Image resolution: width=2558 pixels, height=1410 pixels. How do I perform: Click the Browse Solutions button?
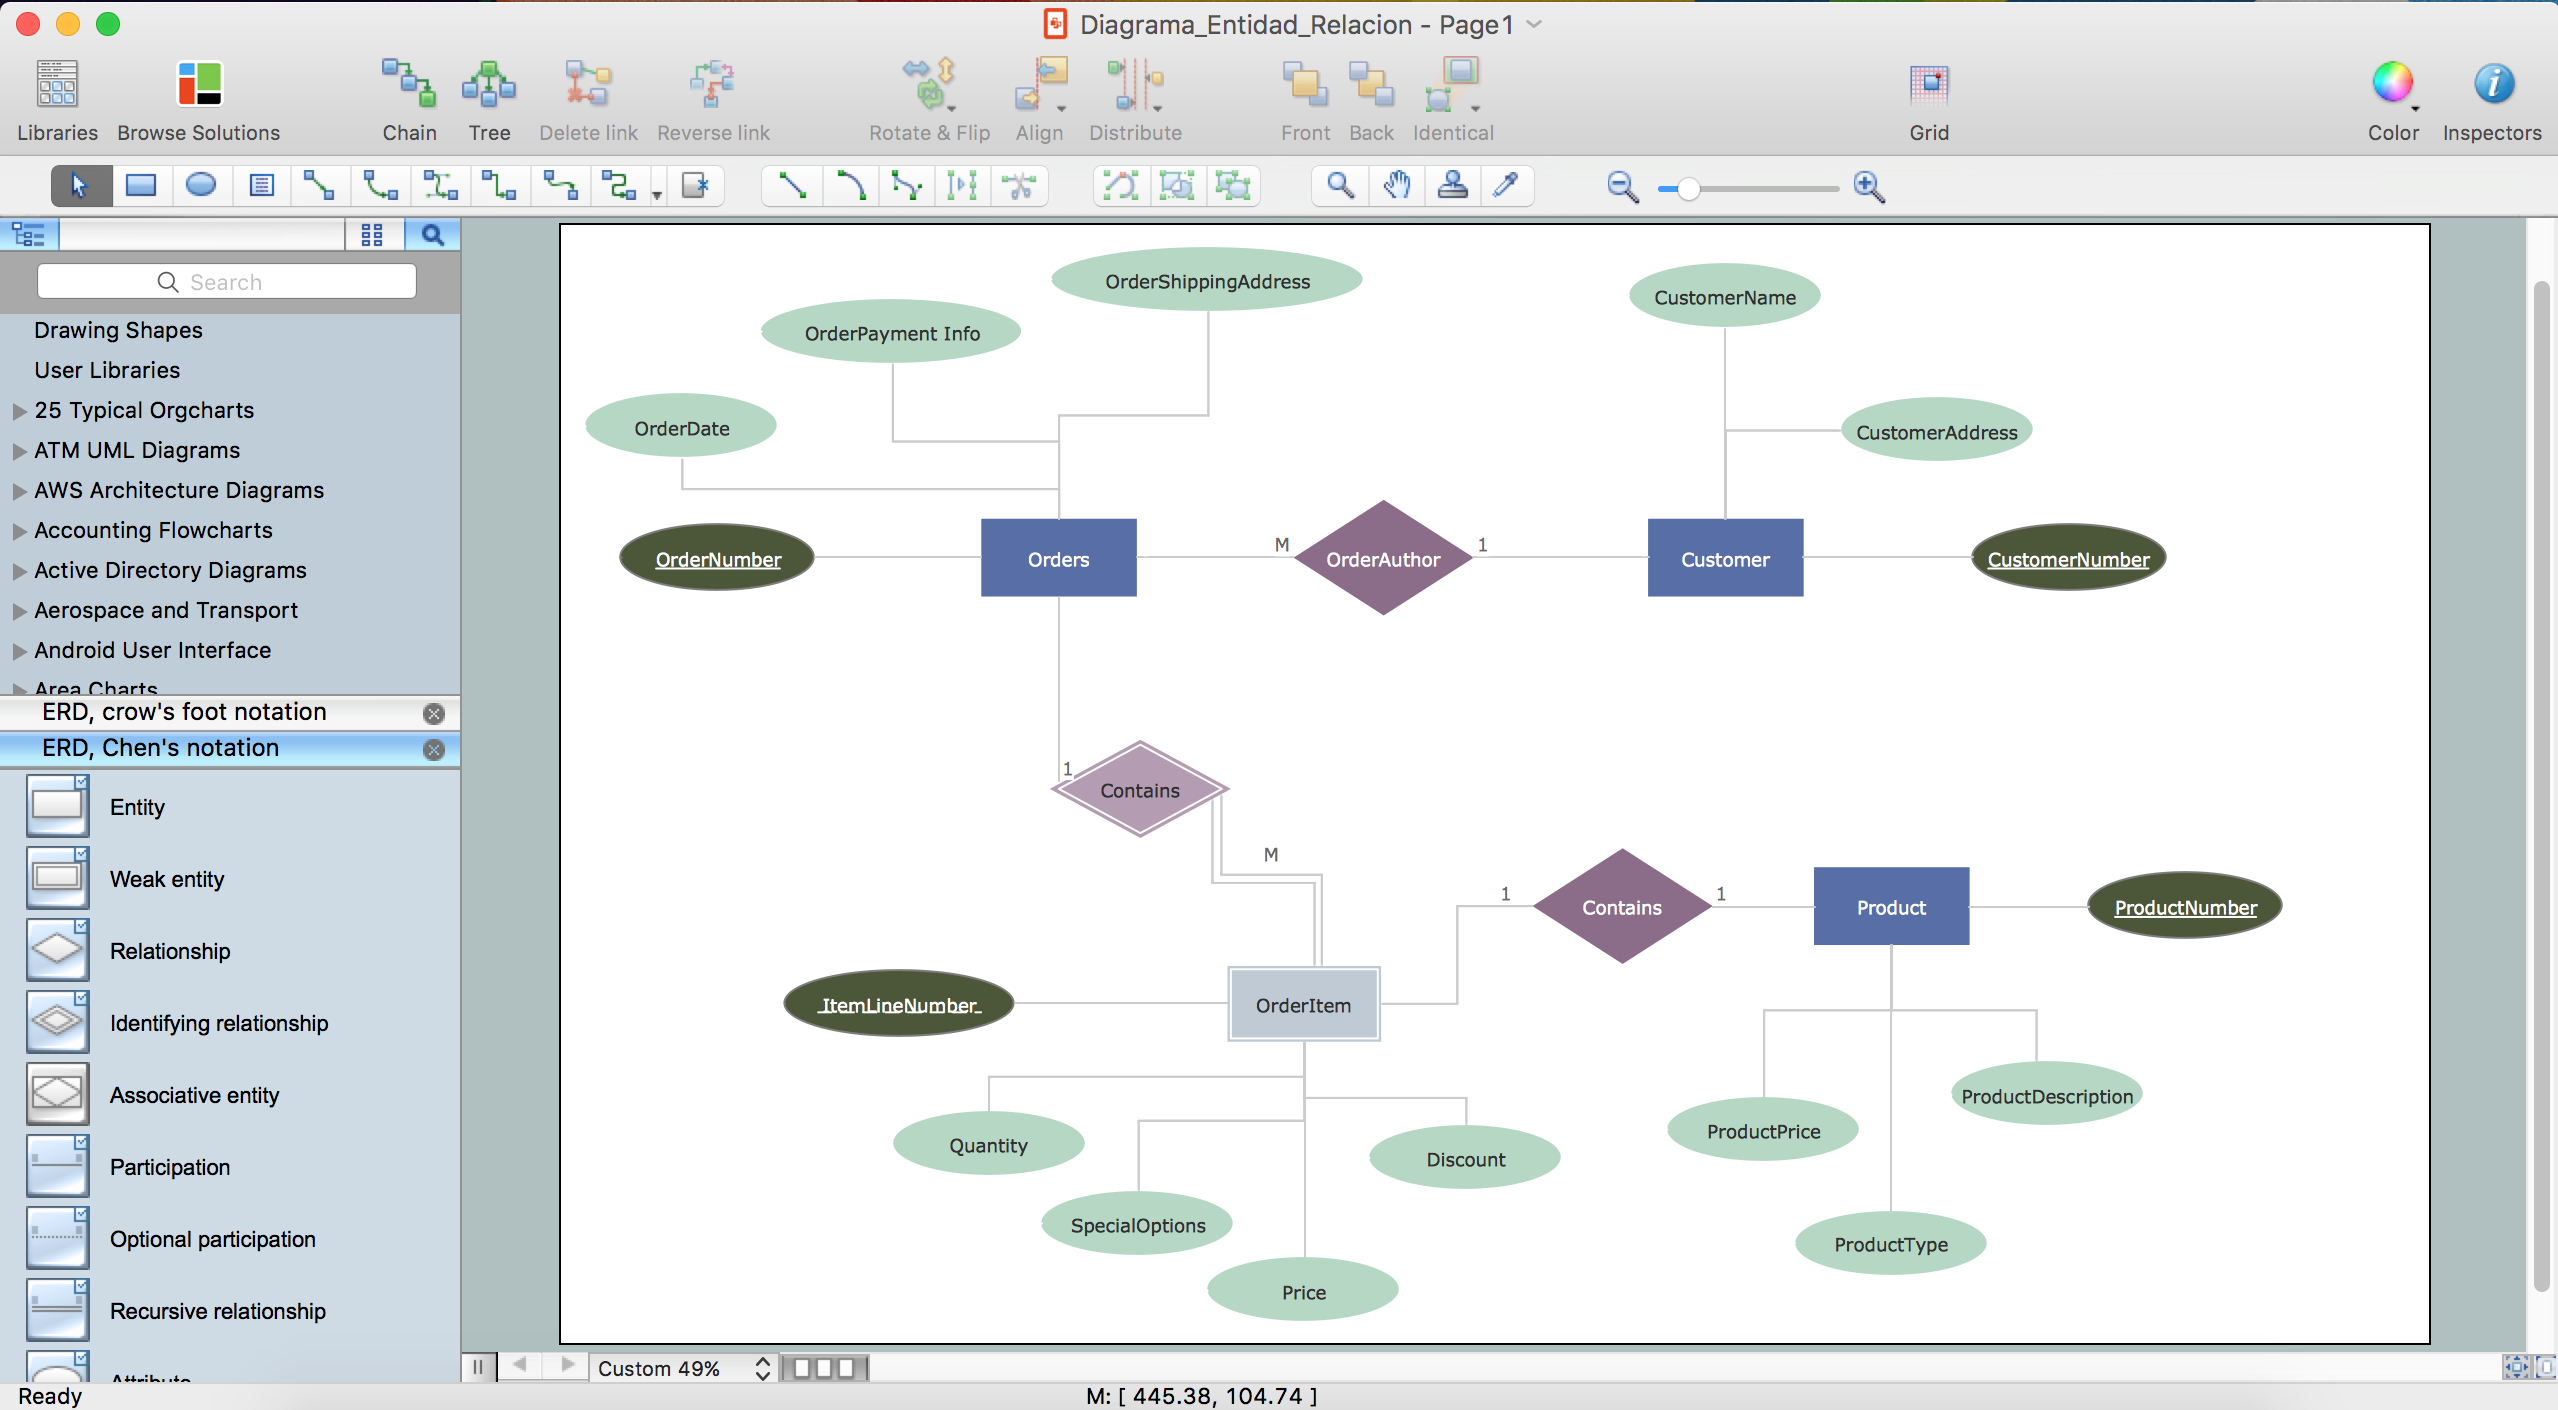(198, 97)
